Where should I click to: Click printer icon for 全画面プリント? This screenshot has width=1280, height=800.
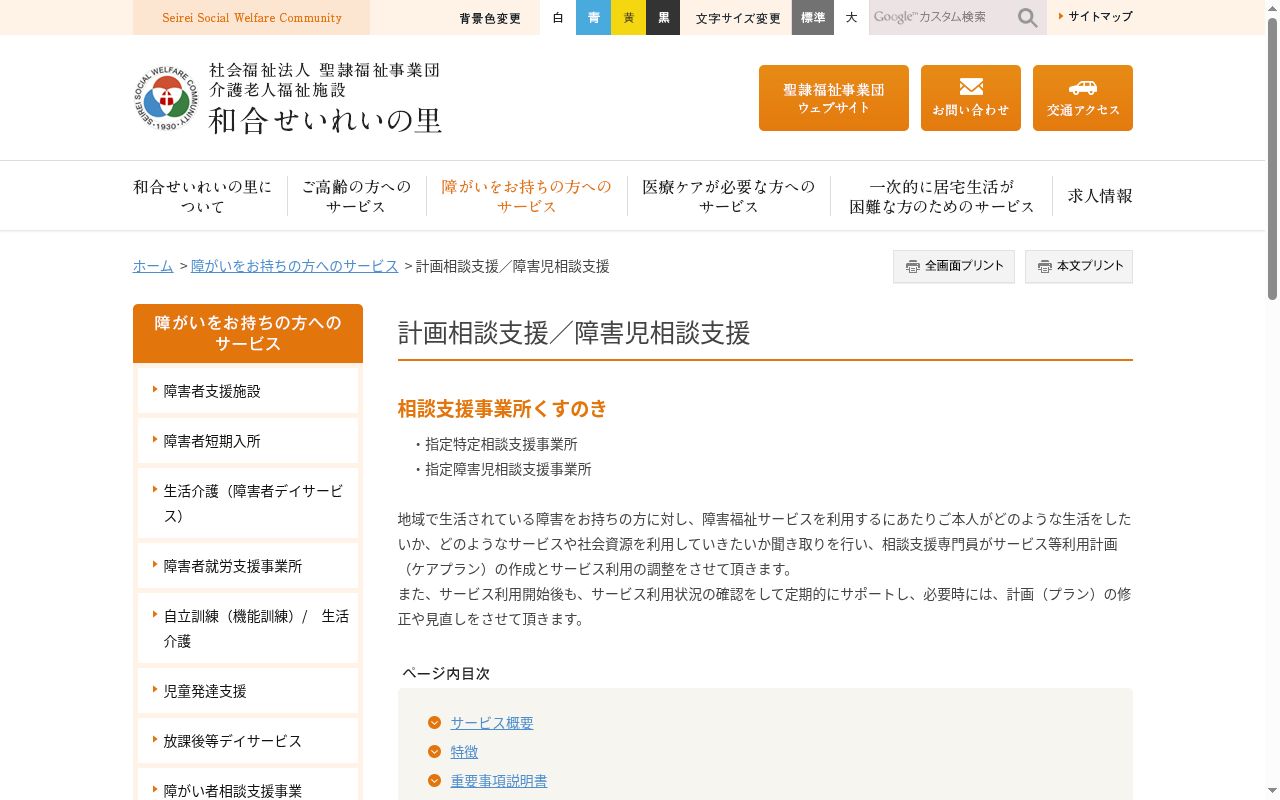(912, 267)
